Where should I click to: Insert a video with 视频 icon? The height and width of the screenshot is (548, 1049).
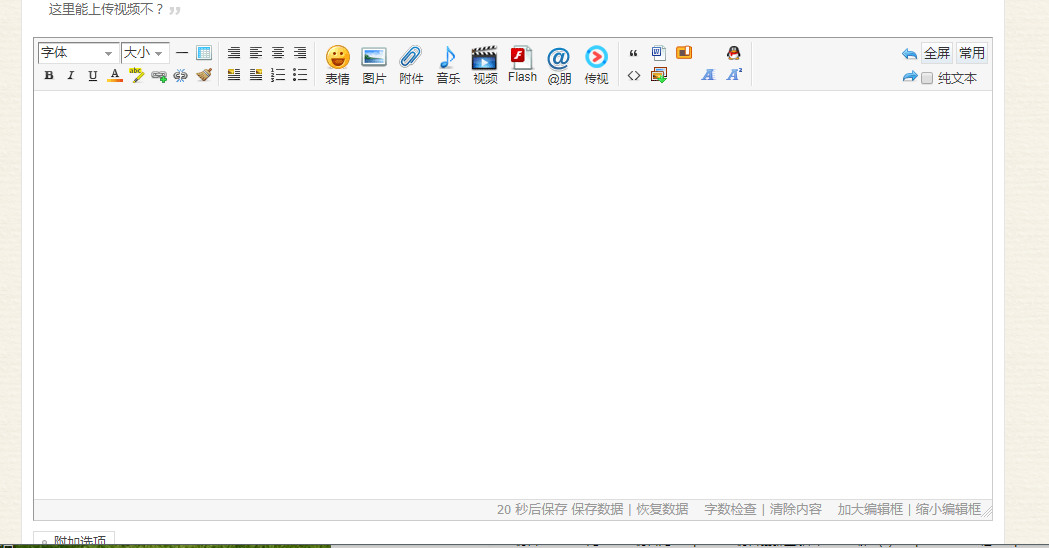pyautogui.click(x=485, y=64)
